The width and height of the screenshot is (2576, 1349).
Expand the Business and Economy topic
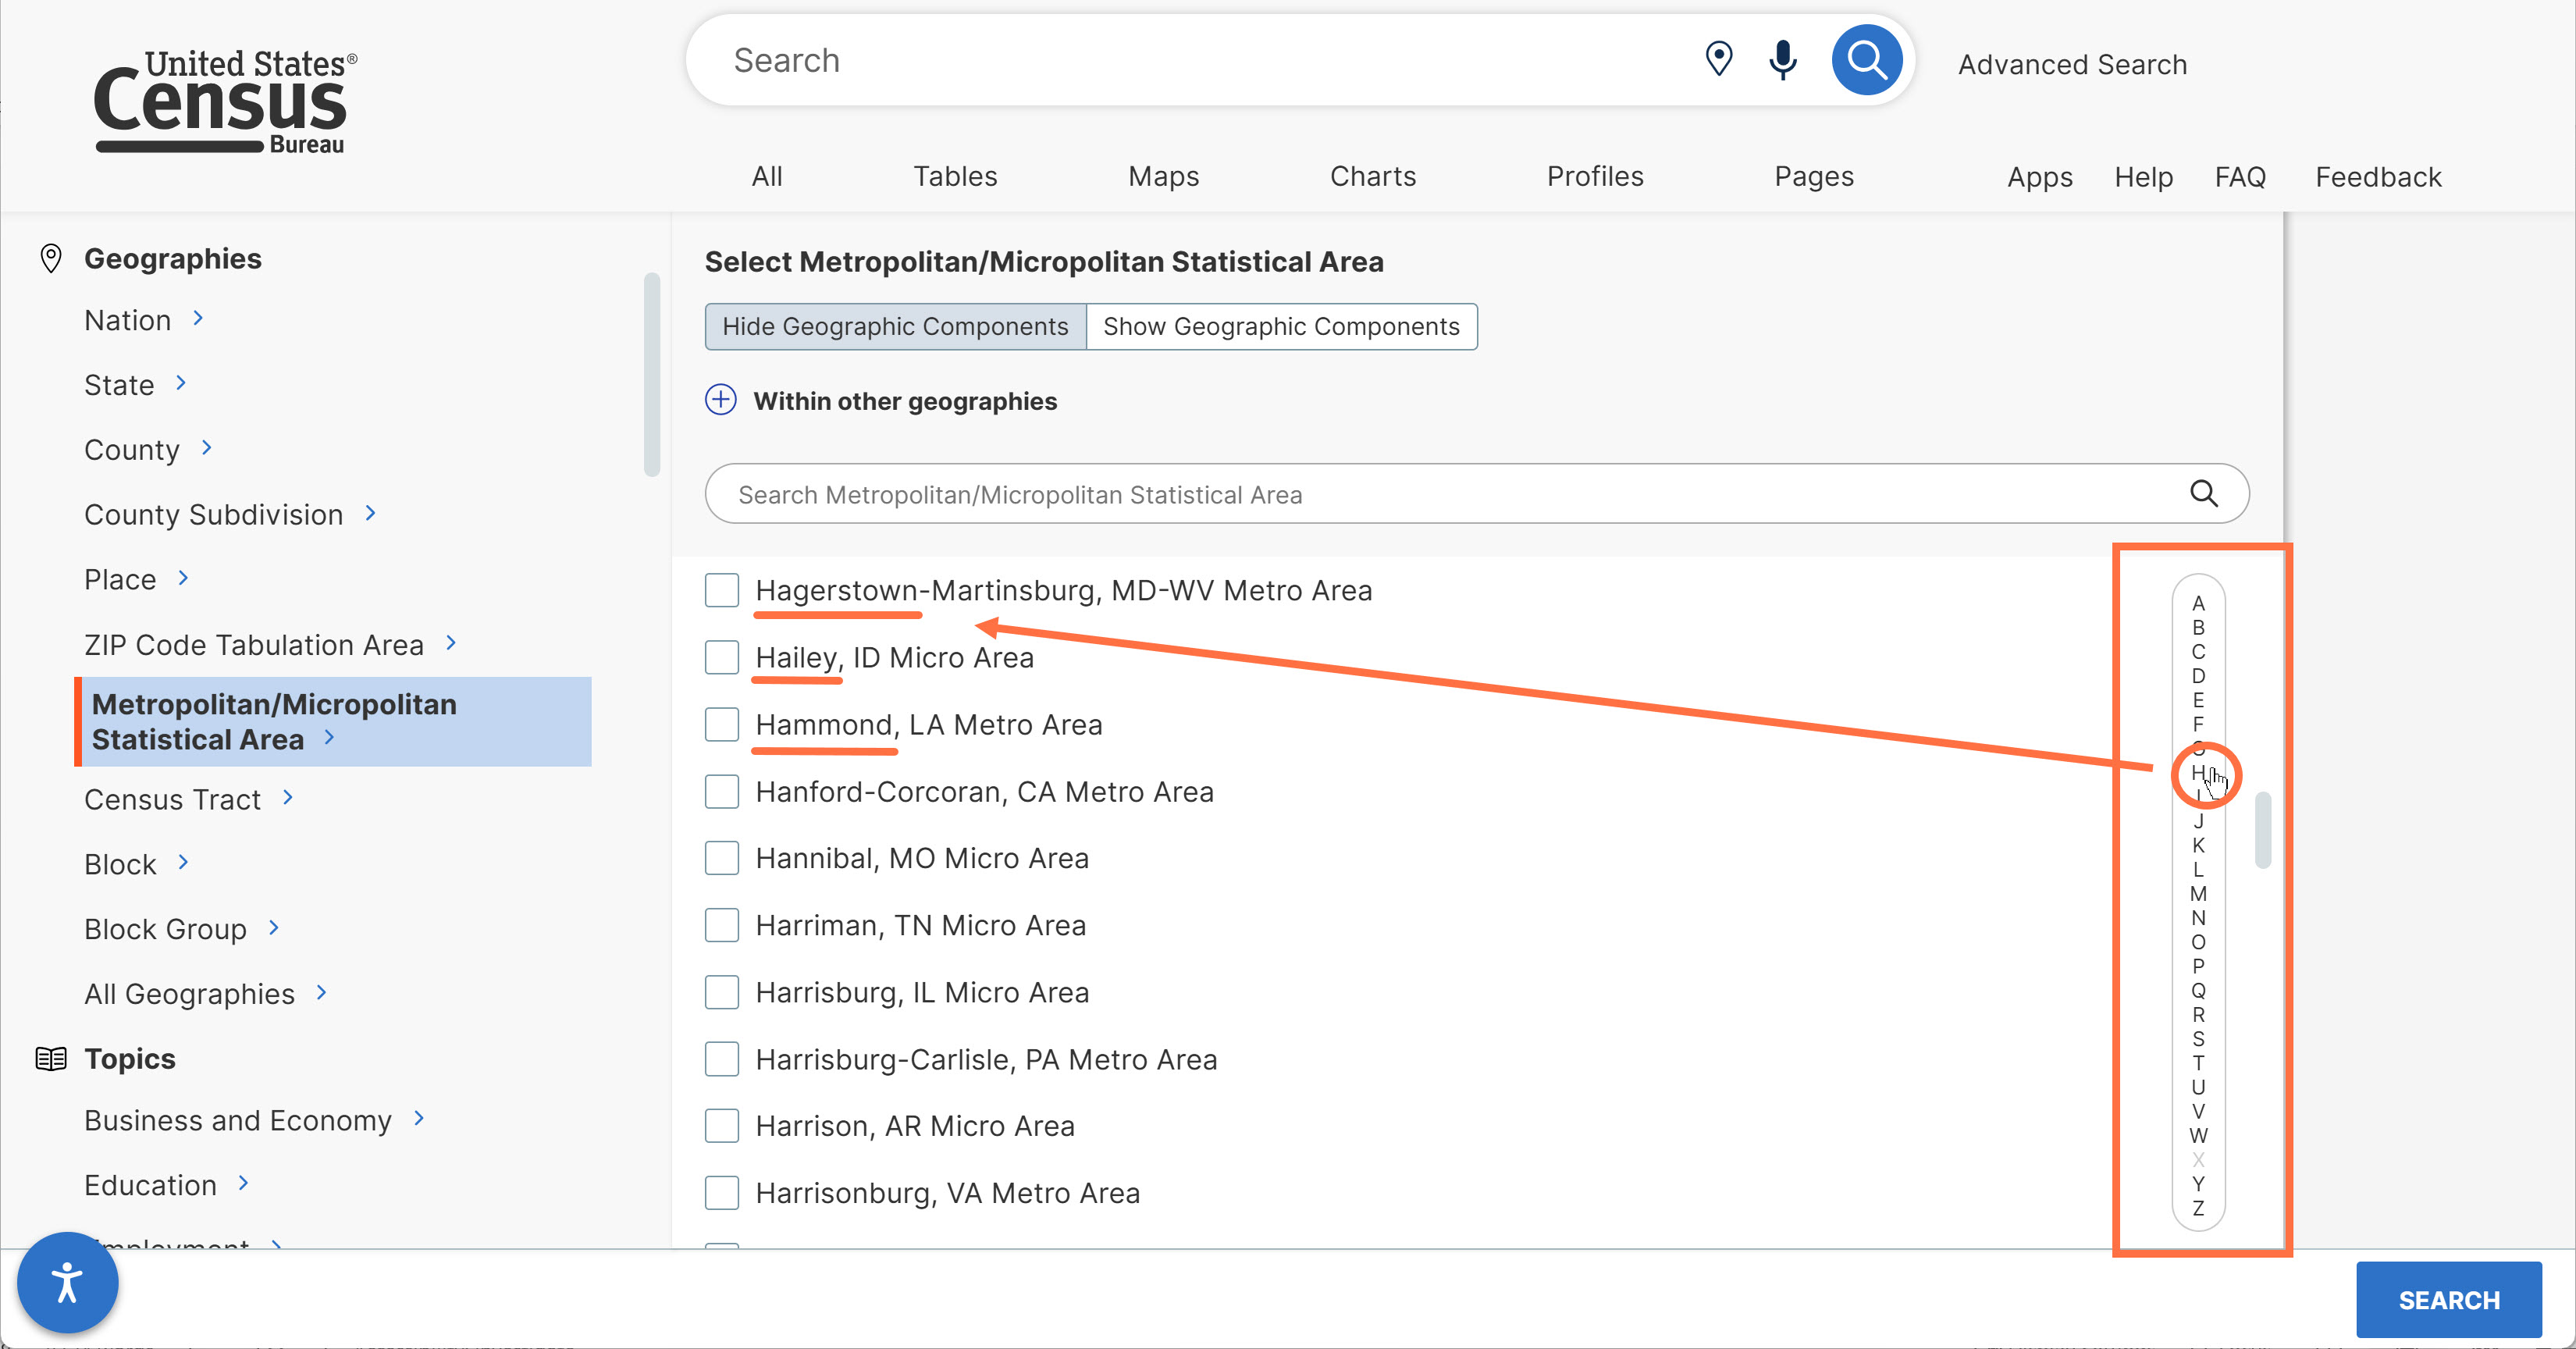pyautogui.click(x=419, y=1118)
